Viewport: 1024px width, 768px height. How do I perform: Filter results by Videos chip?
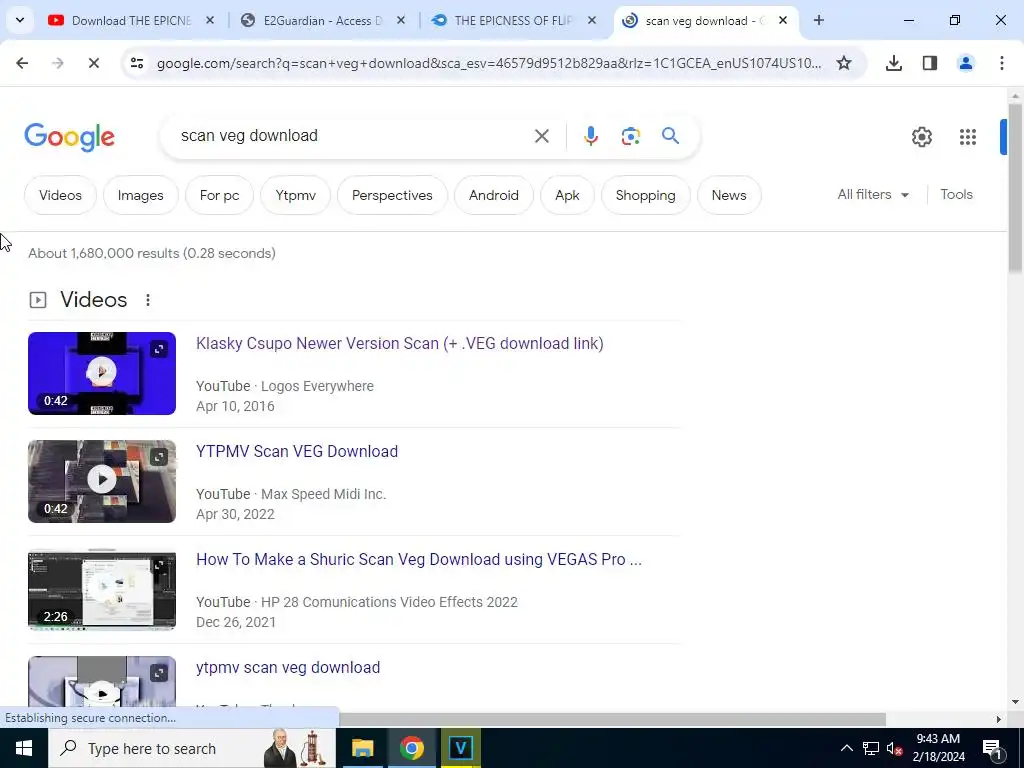pyautogui.click(x=60, y=195)
